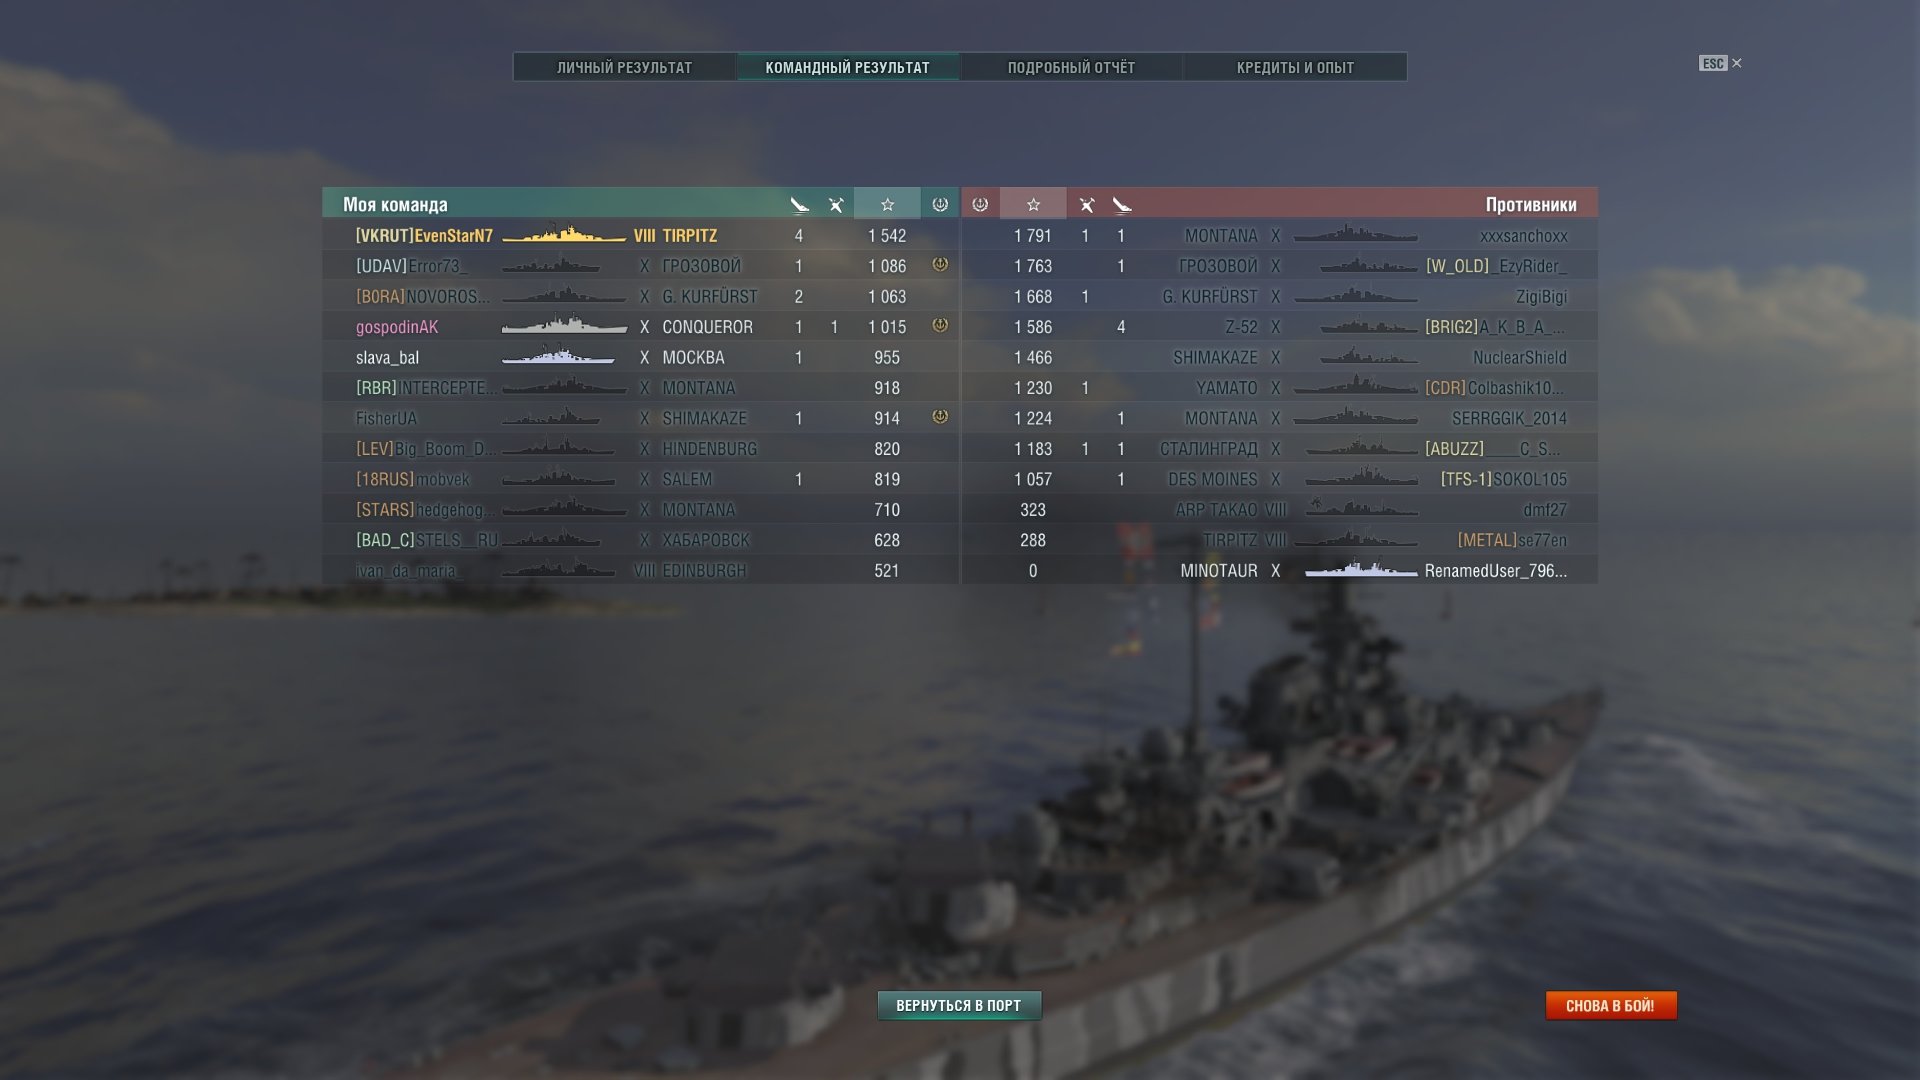Select enemy player xxxsanchoxx in the list
This screenshot has height=1080, width=1920.
click(x=1523, y=236)
